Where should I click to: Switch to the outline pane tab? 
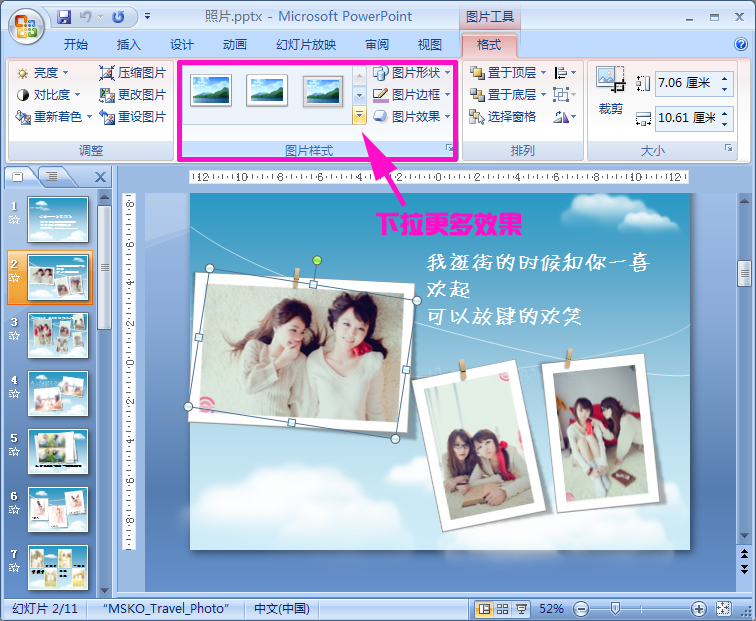pyautogui.click(x=52, y=177)
